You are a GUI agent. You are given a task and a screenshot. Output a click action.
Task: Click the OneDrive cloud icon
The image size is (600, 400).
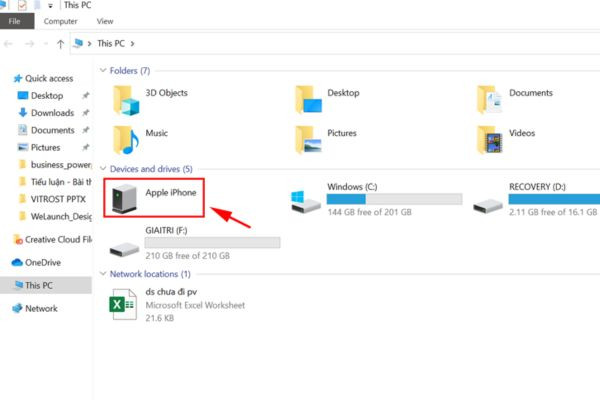pos(17,262)
